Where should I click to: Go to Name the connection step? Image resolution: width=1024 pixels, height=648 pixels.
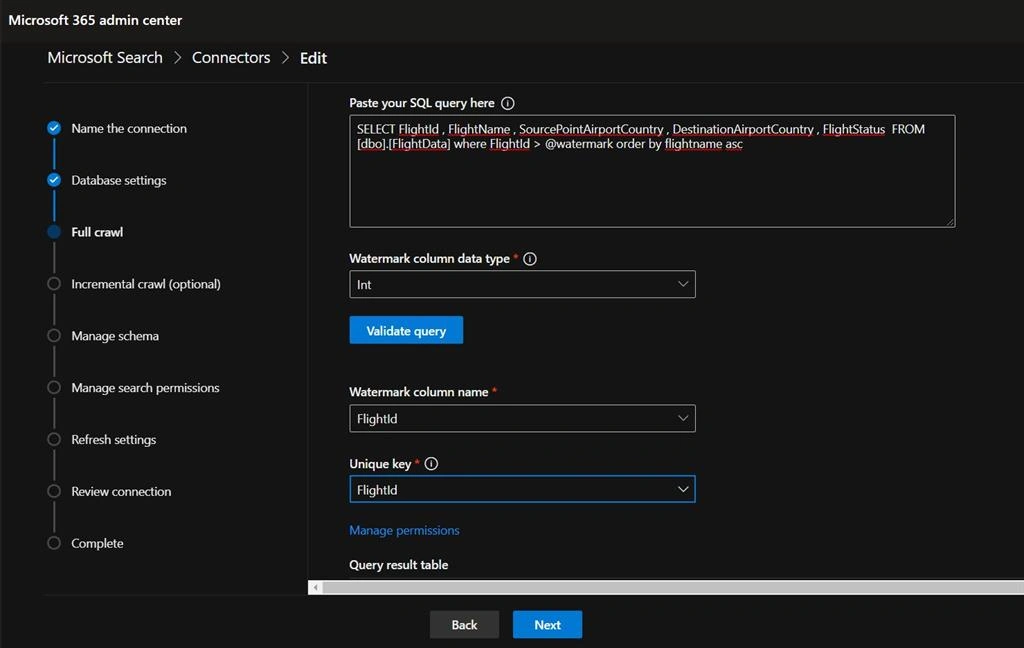[x=129, y=129]
